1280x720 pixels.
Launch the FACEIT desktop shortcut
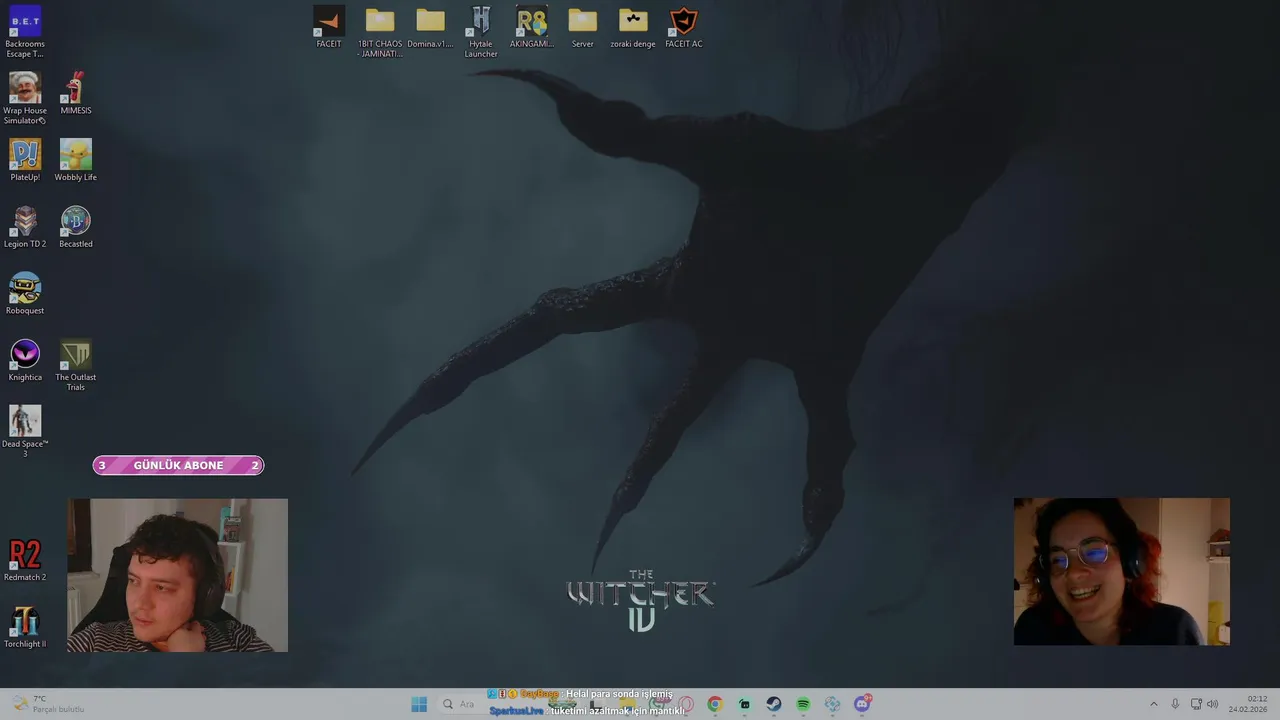click(329, 27)
